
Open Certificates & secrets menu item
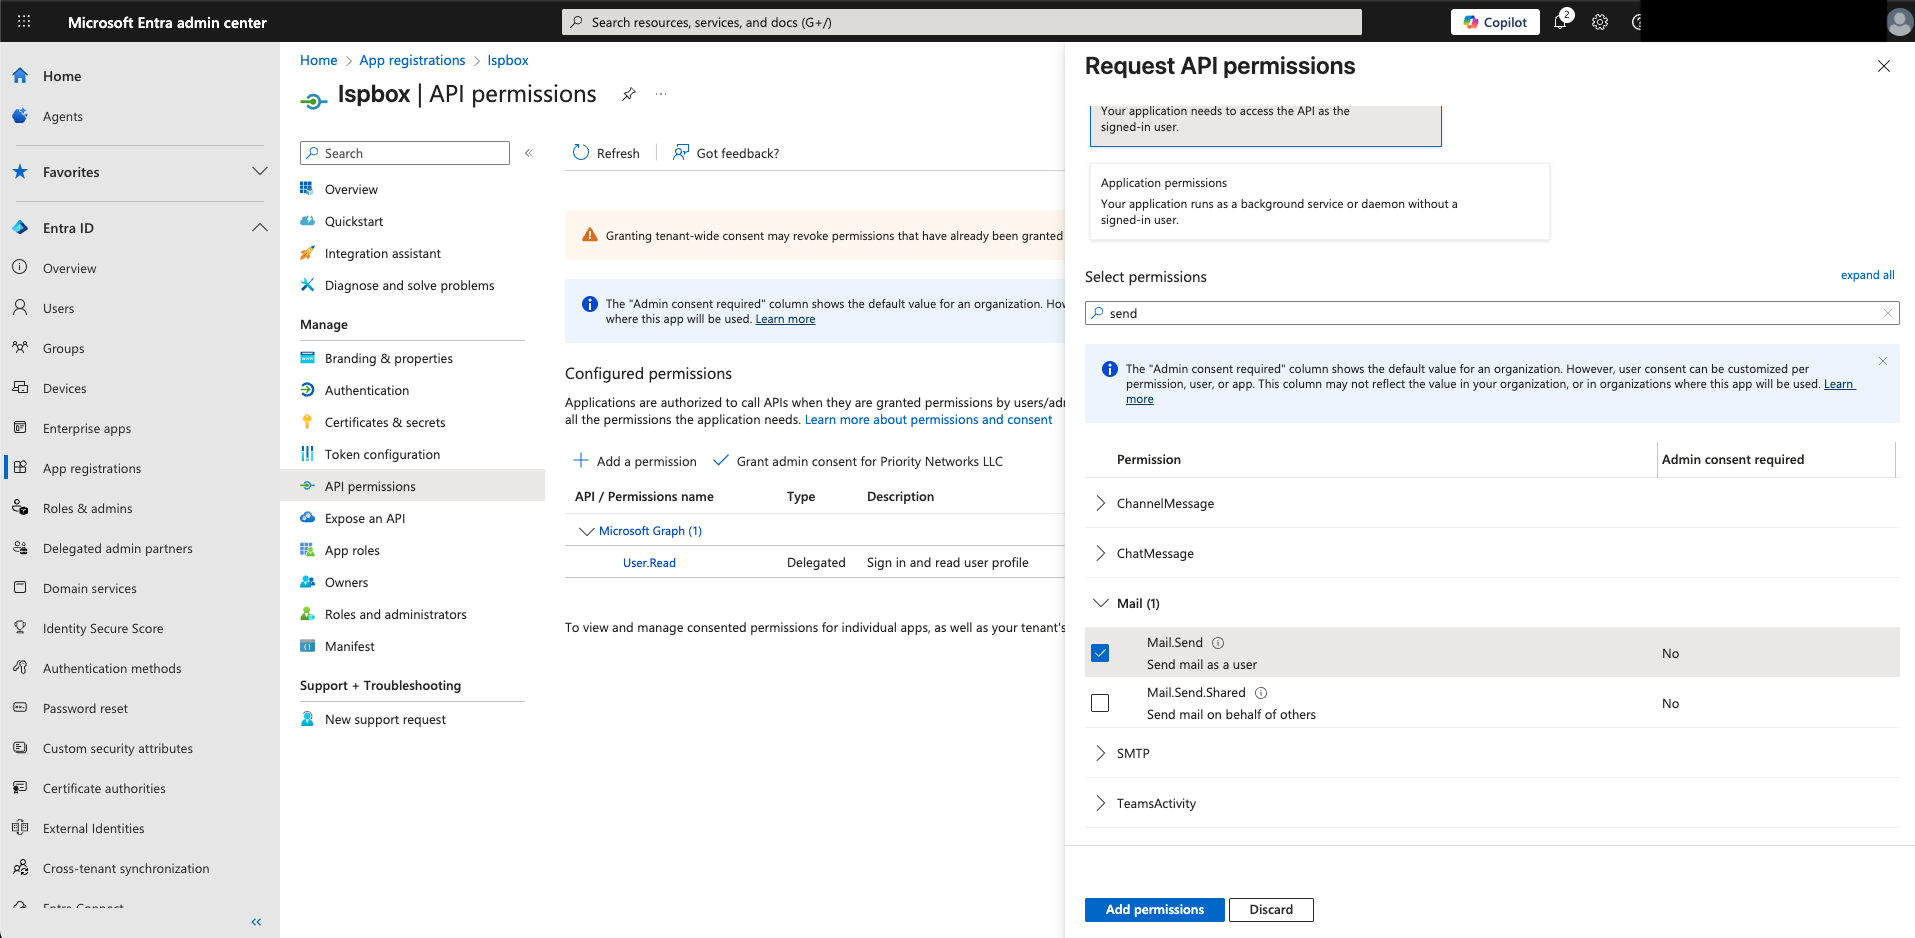[x=384, y=422]
